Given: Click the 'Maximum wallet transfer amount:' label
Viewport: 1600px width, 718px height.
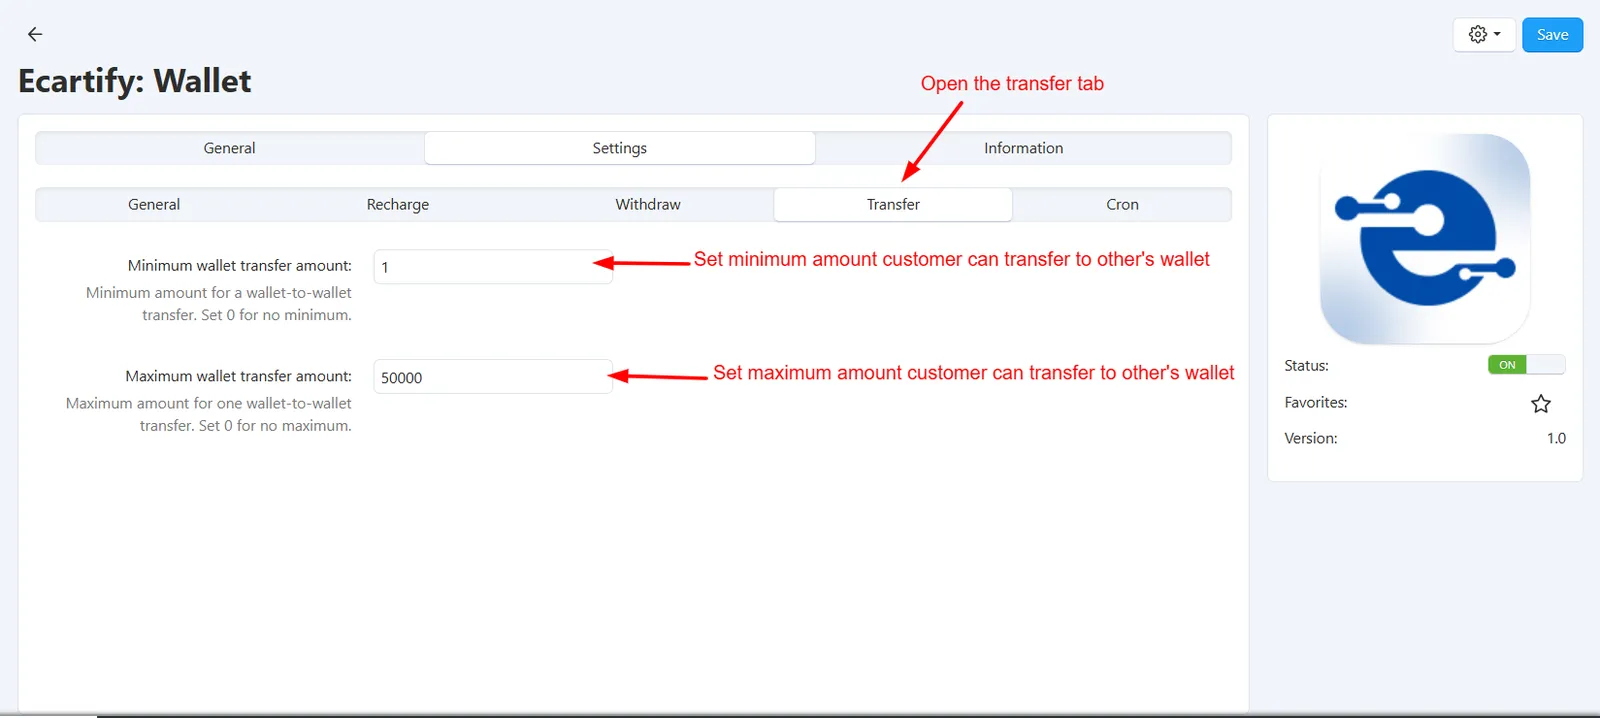Looking at the screenshot, I should tap(239, 376).
